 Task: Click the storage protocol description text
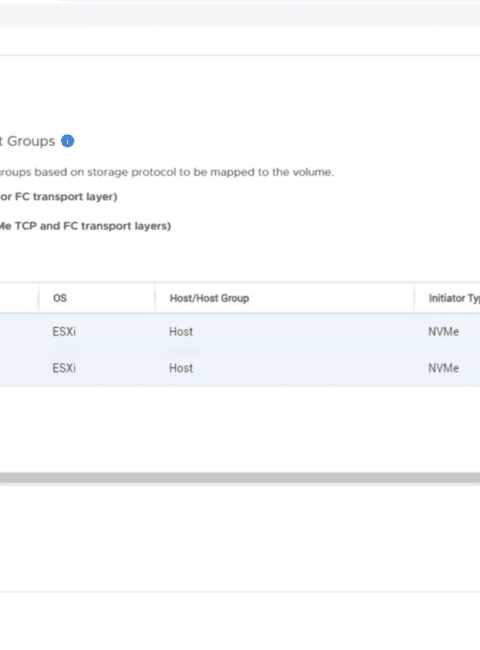167,172
